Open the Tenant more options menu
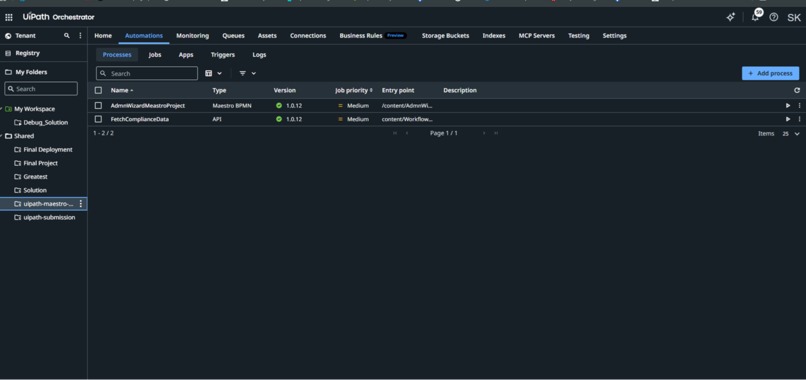Screen dimensions: 806x380 (x=80, y=35)
